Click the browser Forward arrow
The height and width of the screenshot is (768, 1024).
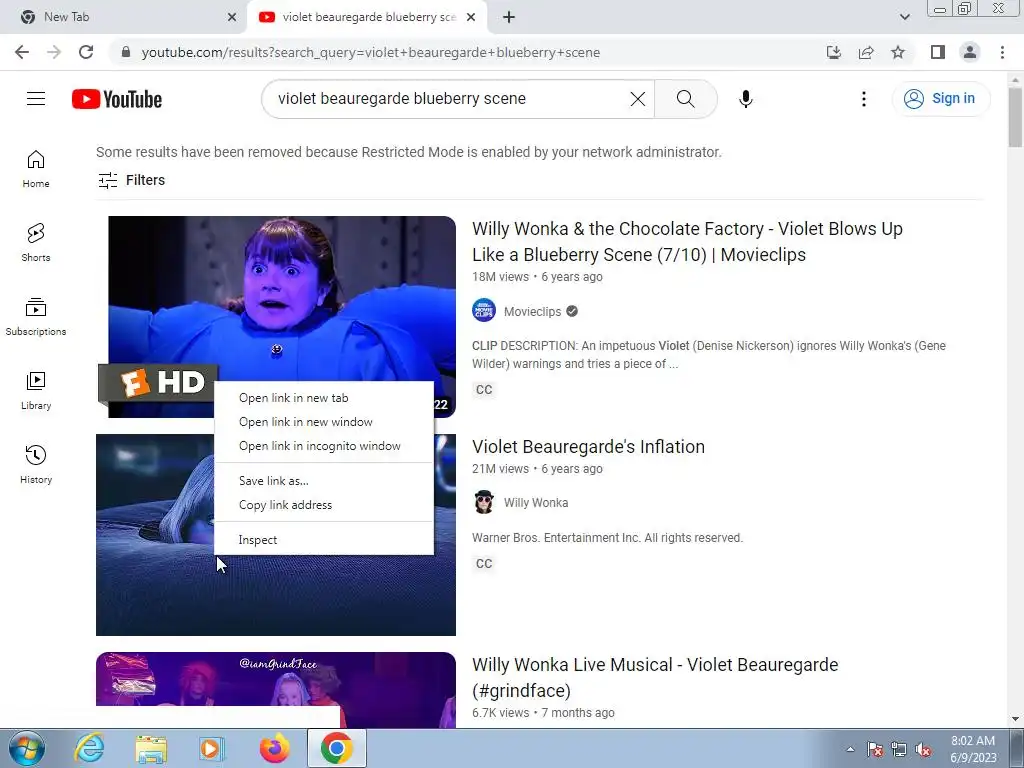tap(54, 52)
